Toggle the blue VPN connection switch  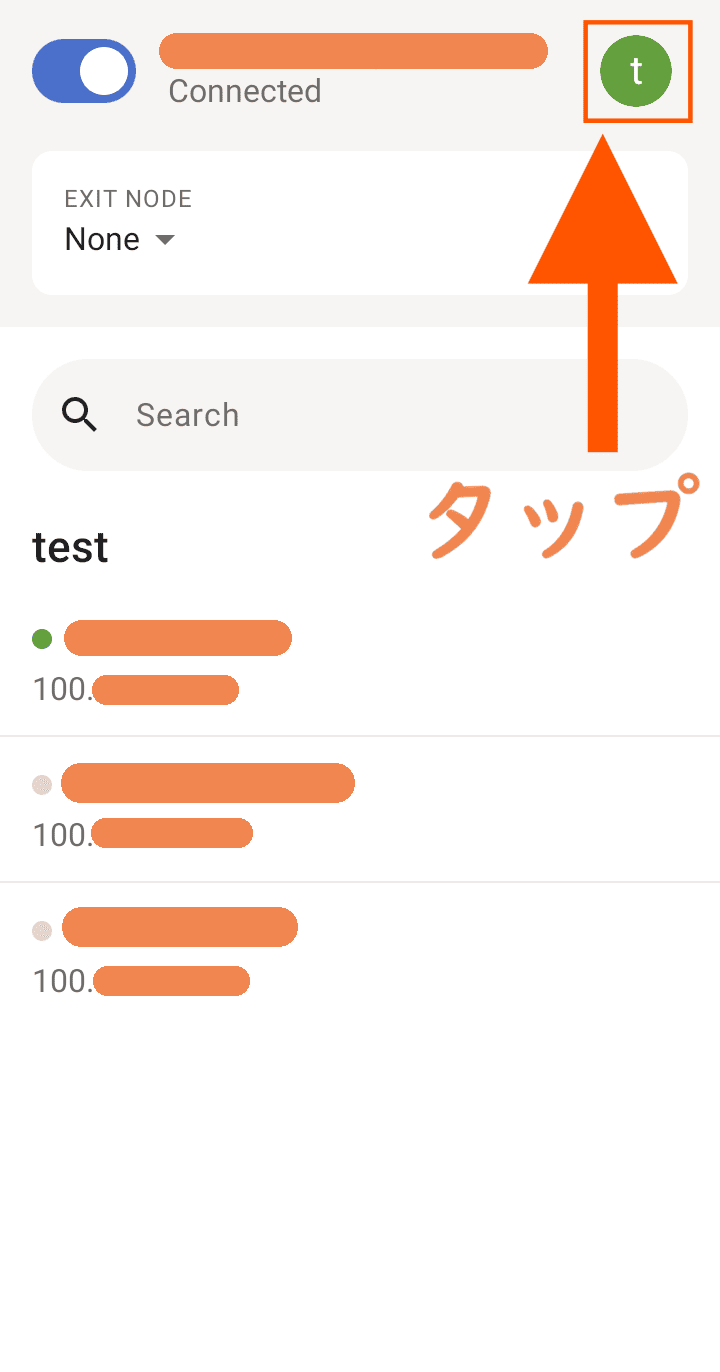pos(84,71)
